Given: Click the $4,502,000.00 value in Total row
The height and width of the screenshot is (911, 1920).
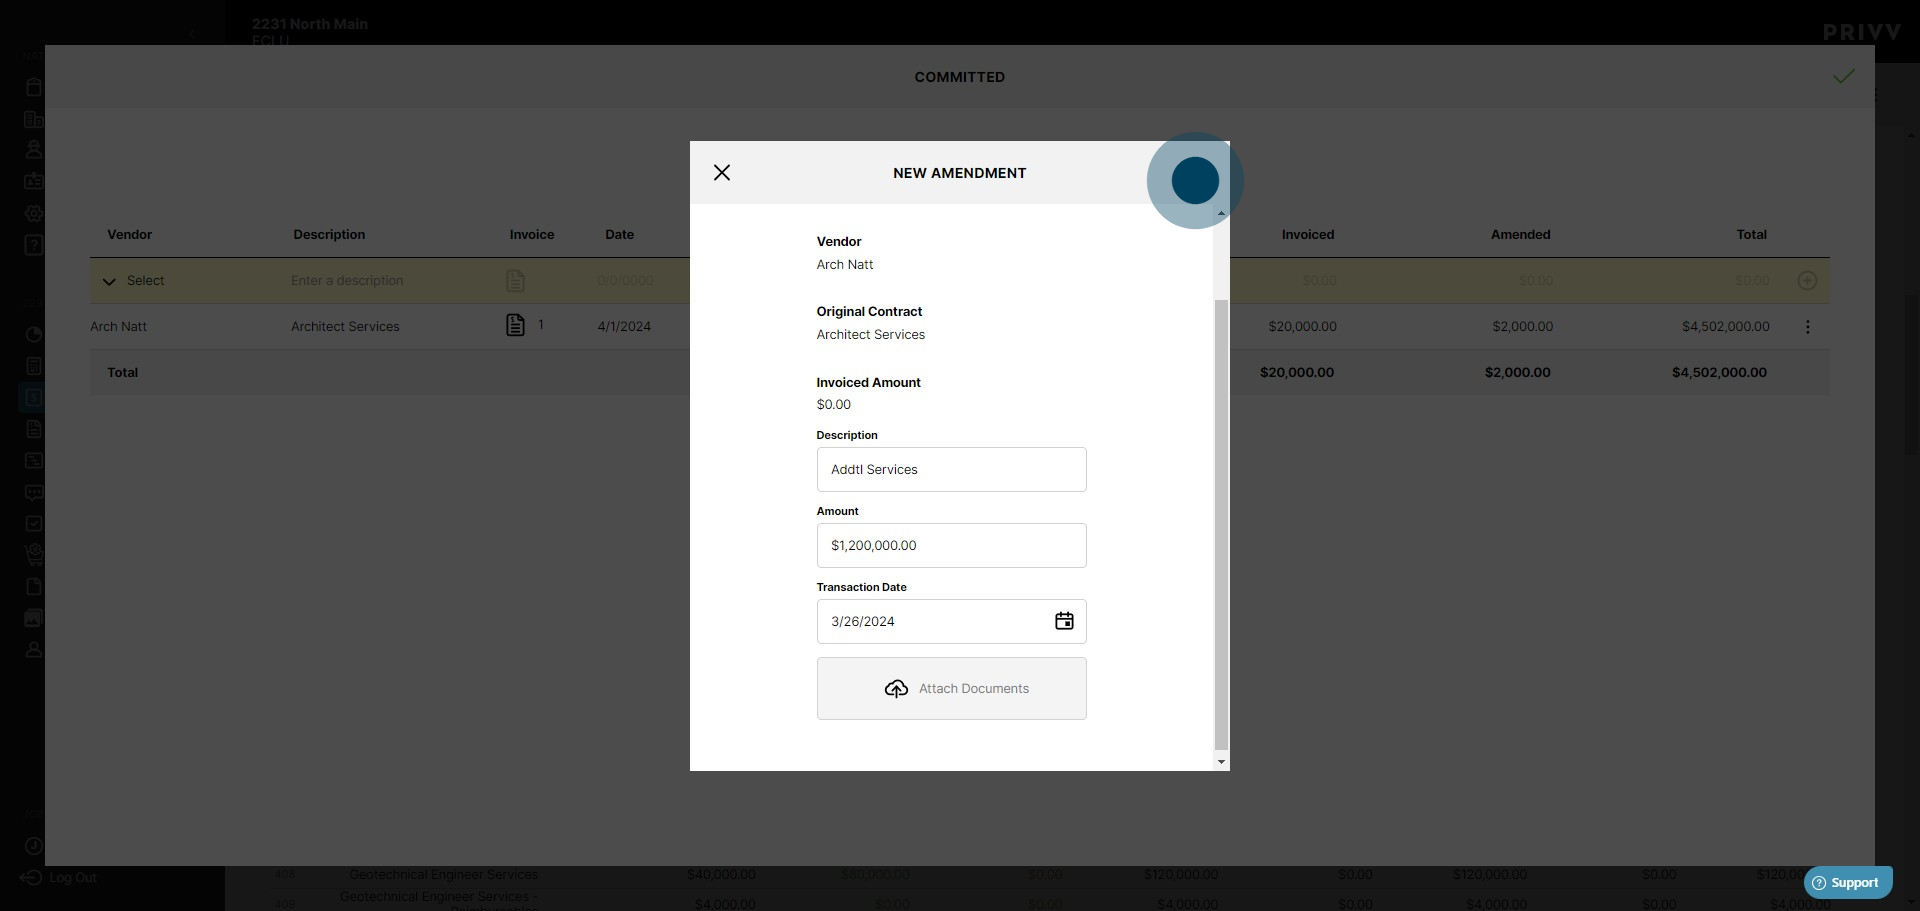Looking at the screenshot, I should point(1719,372).
